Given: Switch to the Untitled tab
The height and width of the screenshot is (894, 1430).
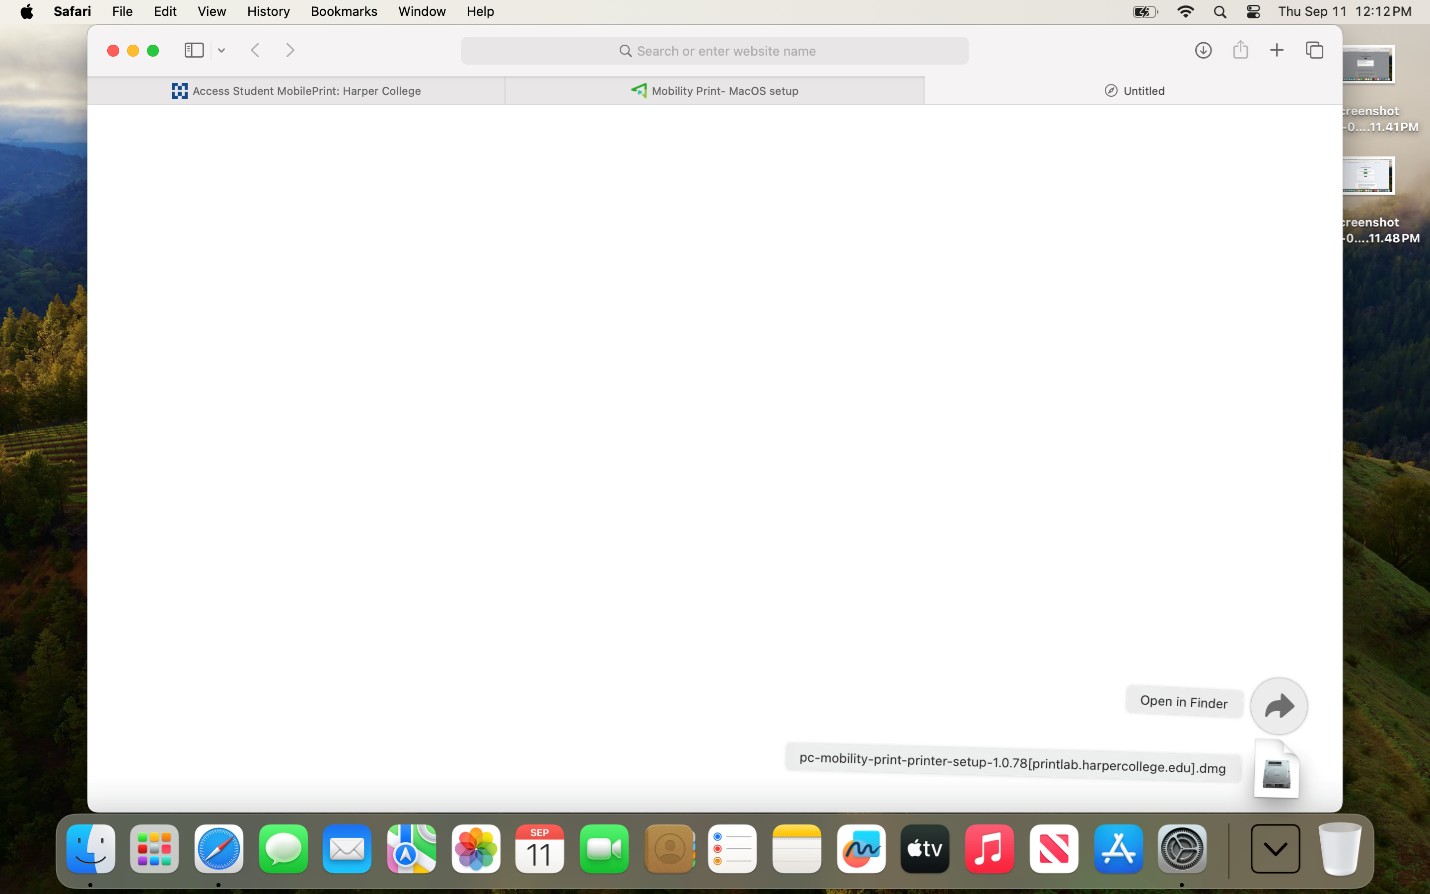Looking at the screenshot, I should [x=1135, y=91].
